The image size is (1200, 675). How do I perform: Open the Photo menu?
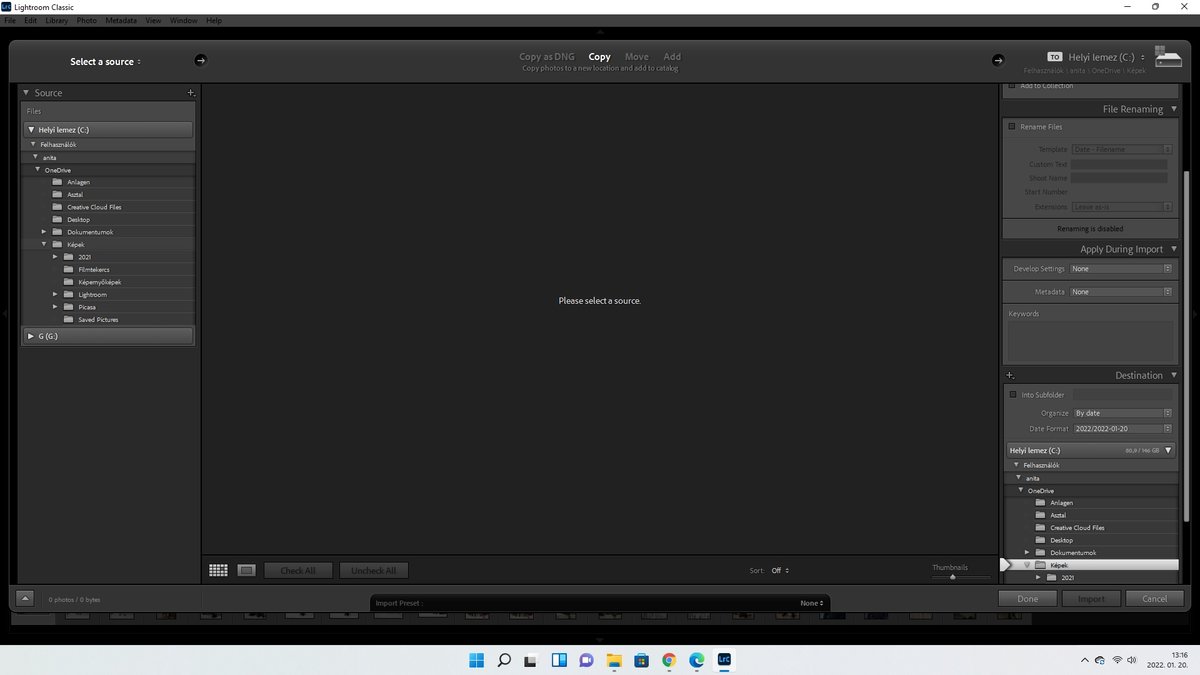[x=87, y=20]
